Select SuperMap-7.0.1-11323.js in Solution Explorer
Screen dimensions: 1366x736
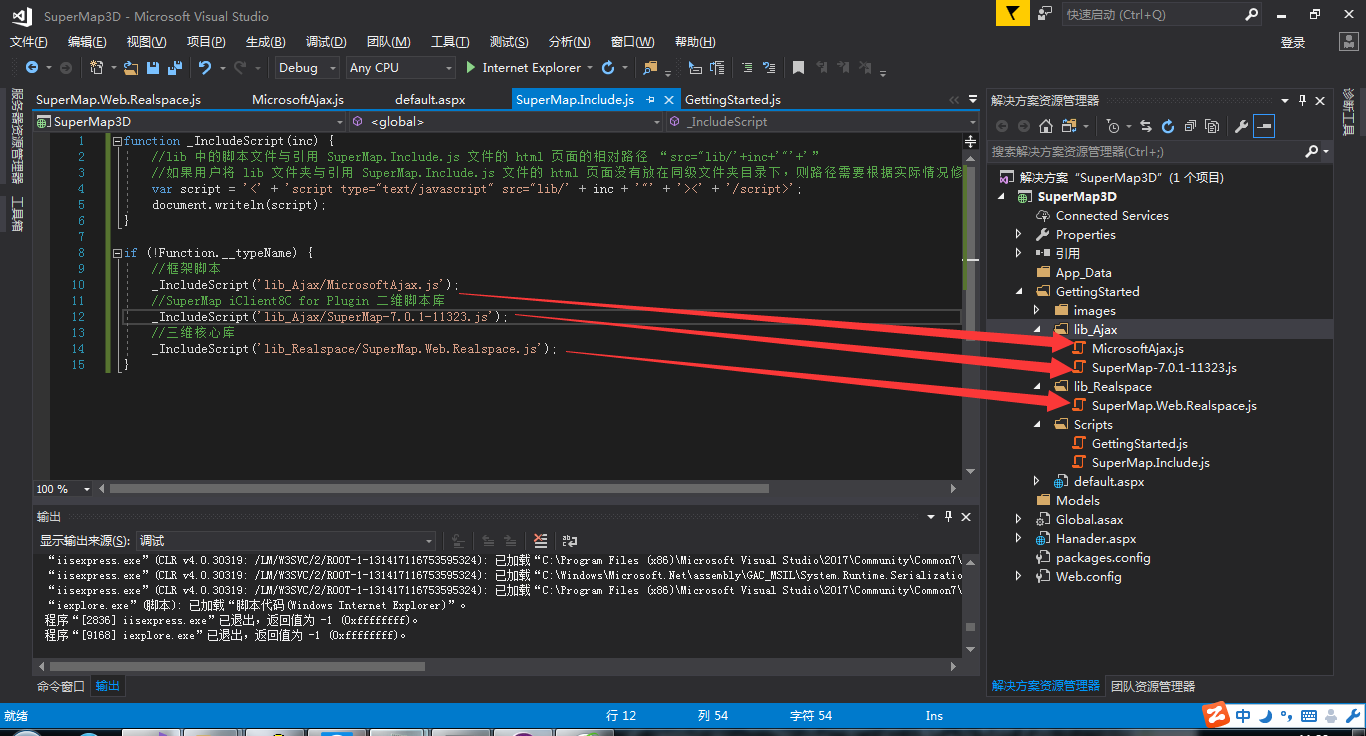(x=1164, y=368)
